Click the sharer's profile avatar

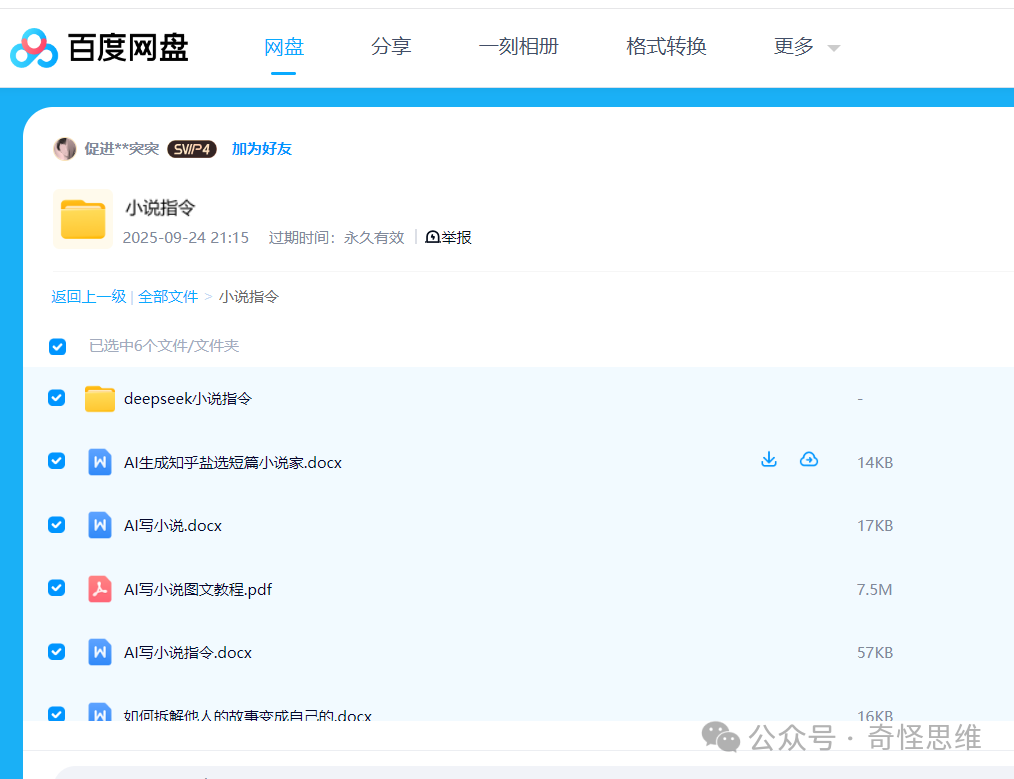click(x=65, y=148)
